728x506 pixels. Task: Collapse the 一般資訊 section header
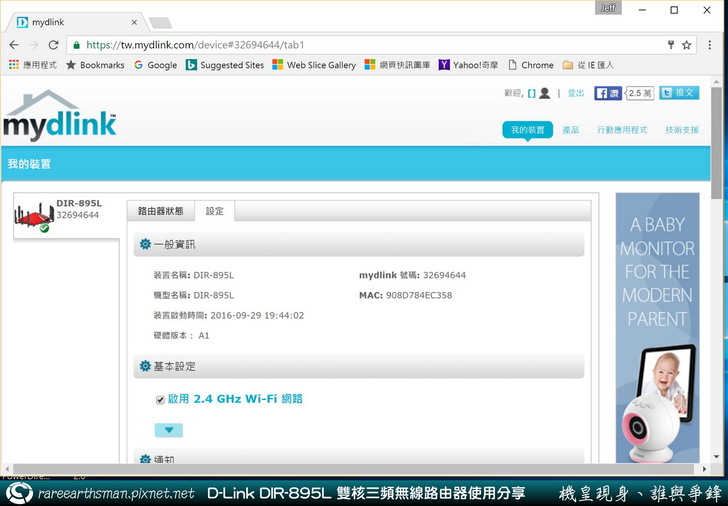(359, 244)
